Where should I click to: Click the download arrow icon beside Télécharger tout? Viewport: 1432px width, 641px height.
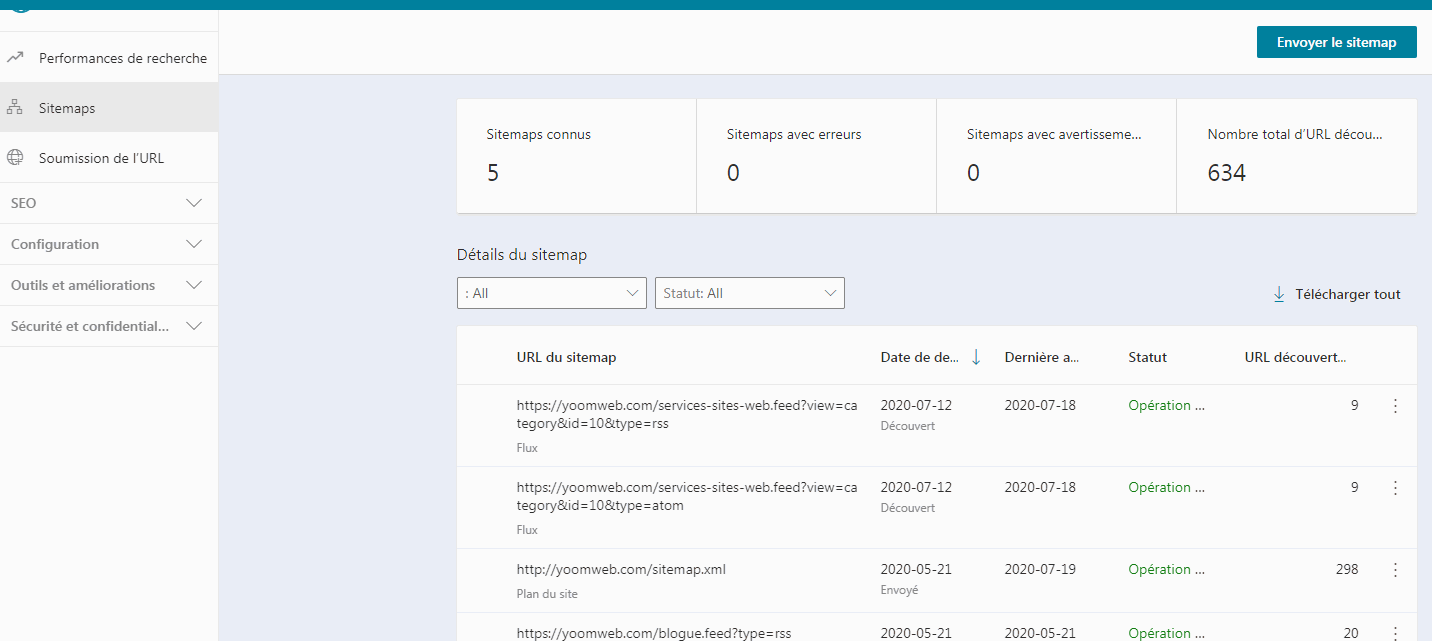1278,294
